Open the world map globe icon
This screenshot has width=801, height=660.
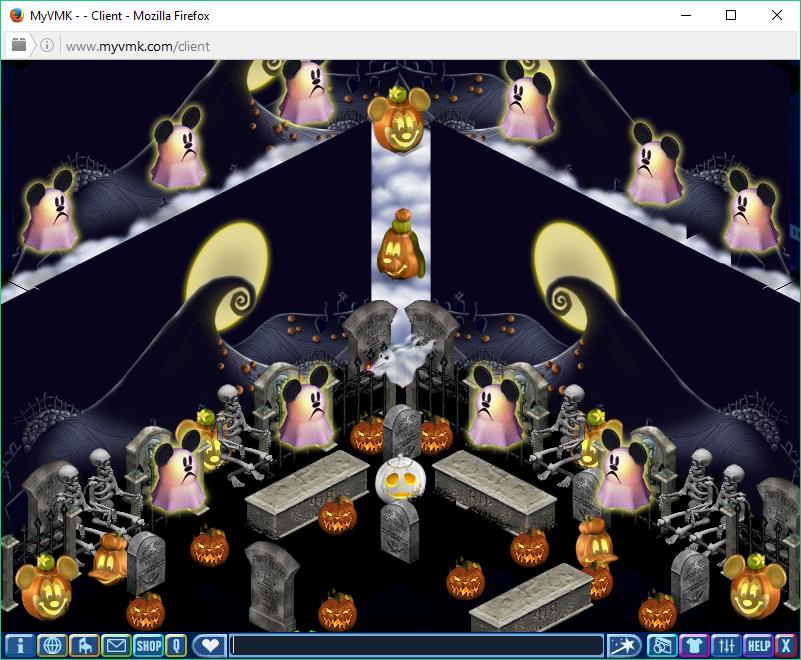(x=51, y=645)
